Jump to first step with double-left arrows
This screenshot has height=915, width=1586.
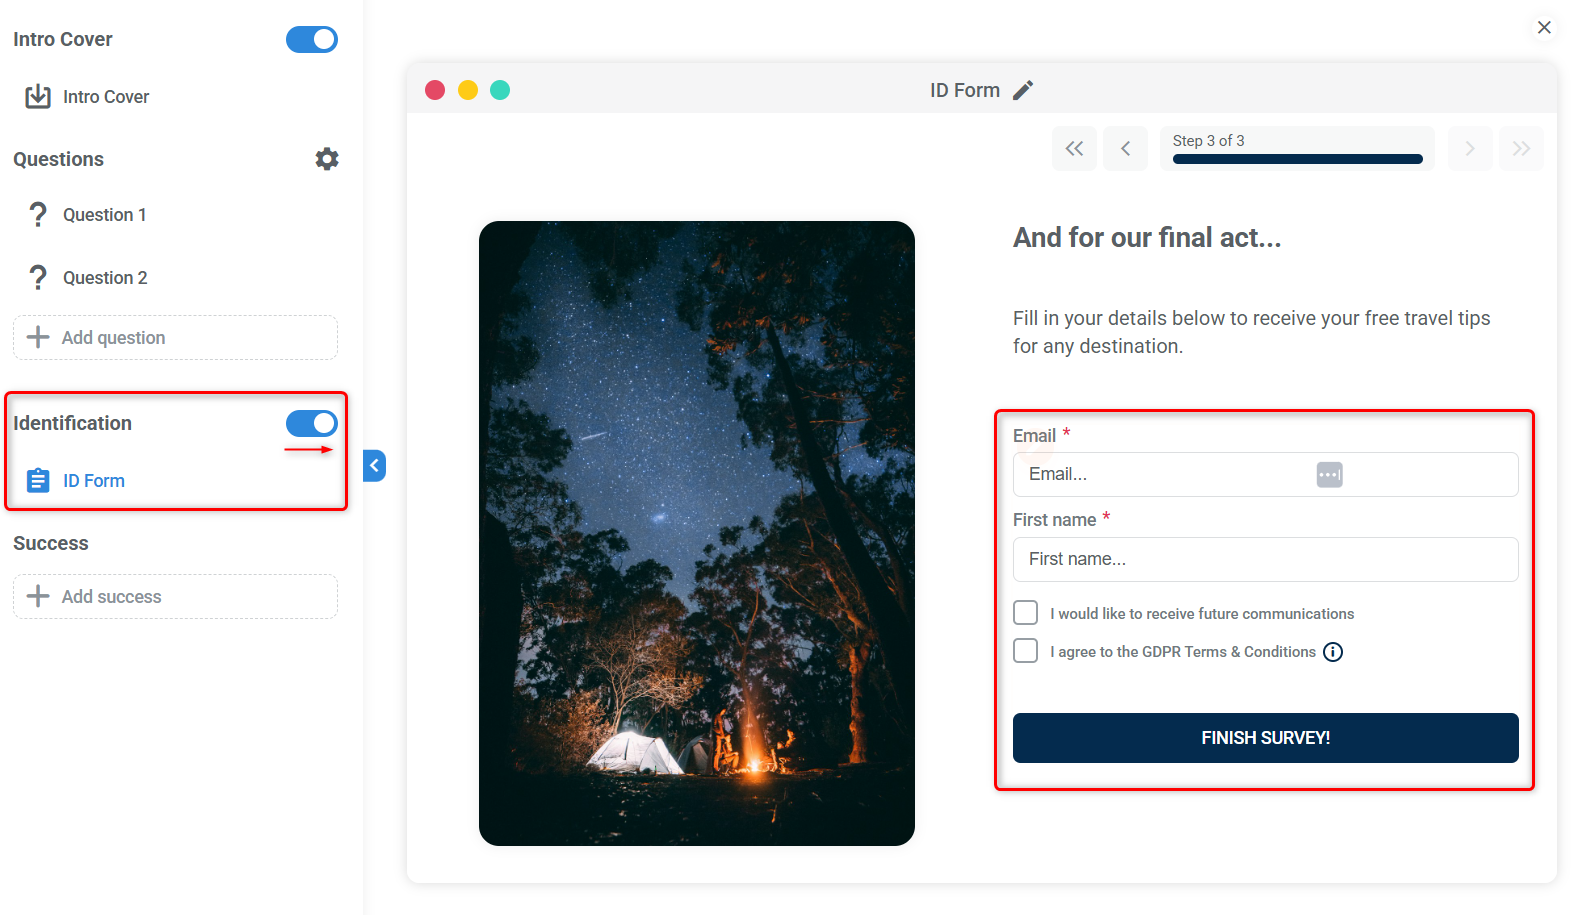coord(1074,149)
